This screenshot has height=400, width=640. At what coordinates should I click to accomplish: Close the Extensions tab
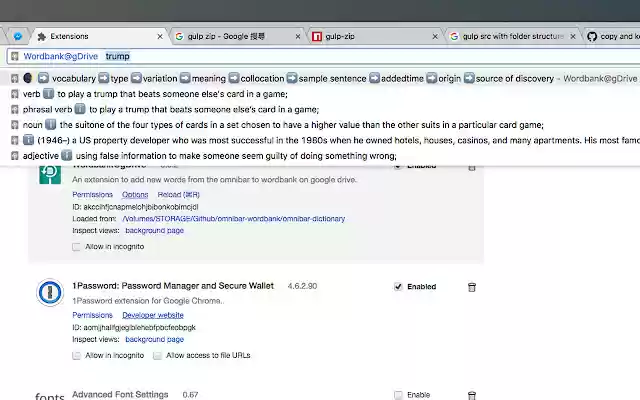click(x=160, y=36)
